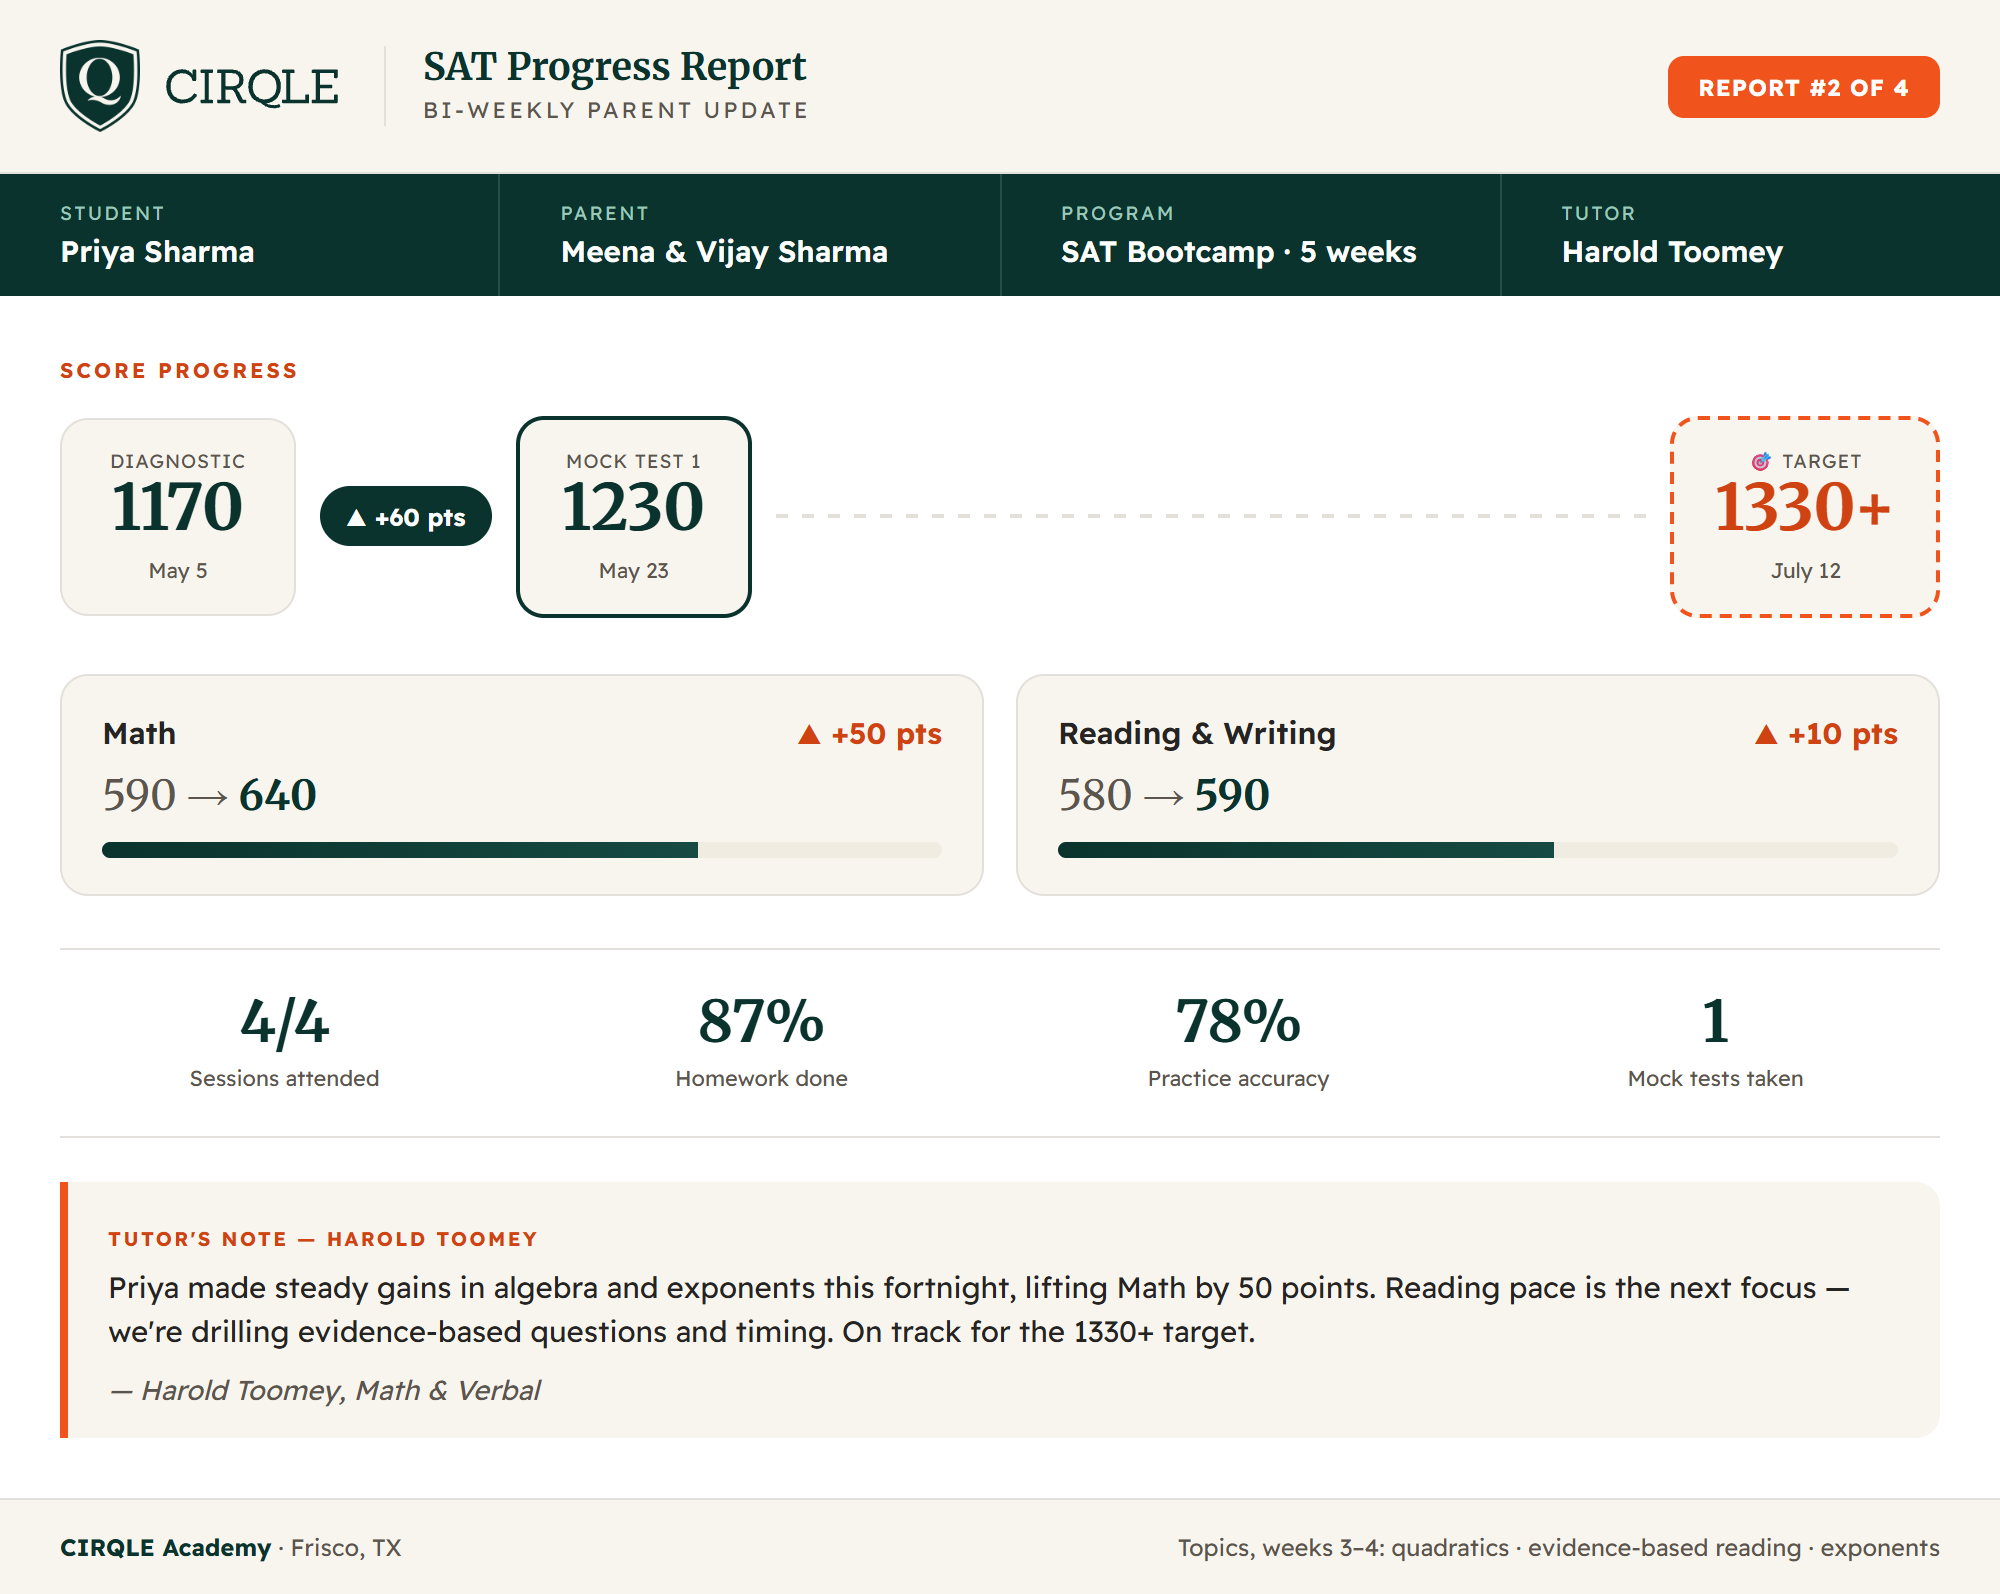This screenshot has height=1594, width=2000.
Task: Click the signature Harold Toomey, Math & Verbal
Action: click(x=326, y=1391)
